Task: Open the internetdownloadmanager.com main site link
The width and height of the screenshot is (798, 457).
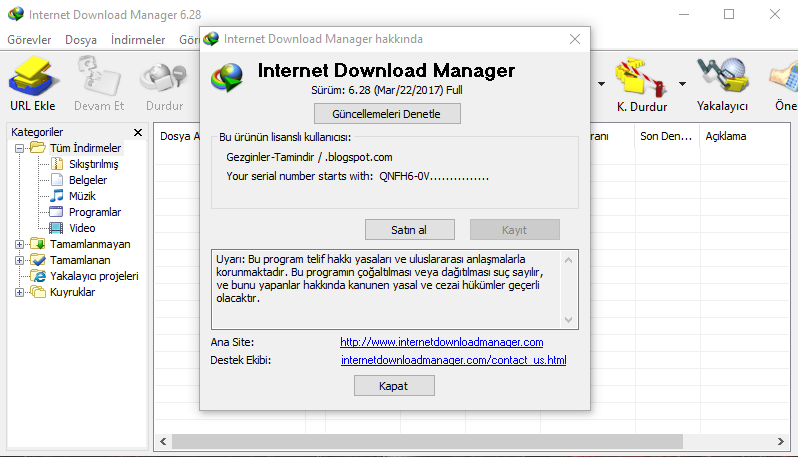Action: click(x=442, y=342)
